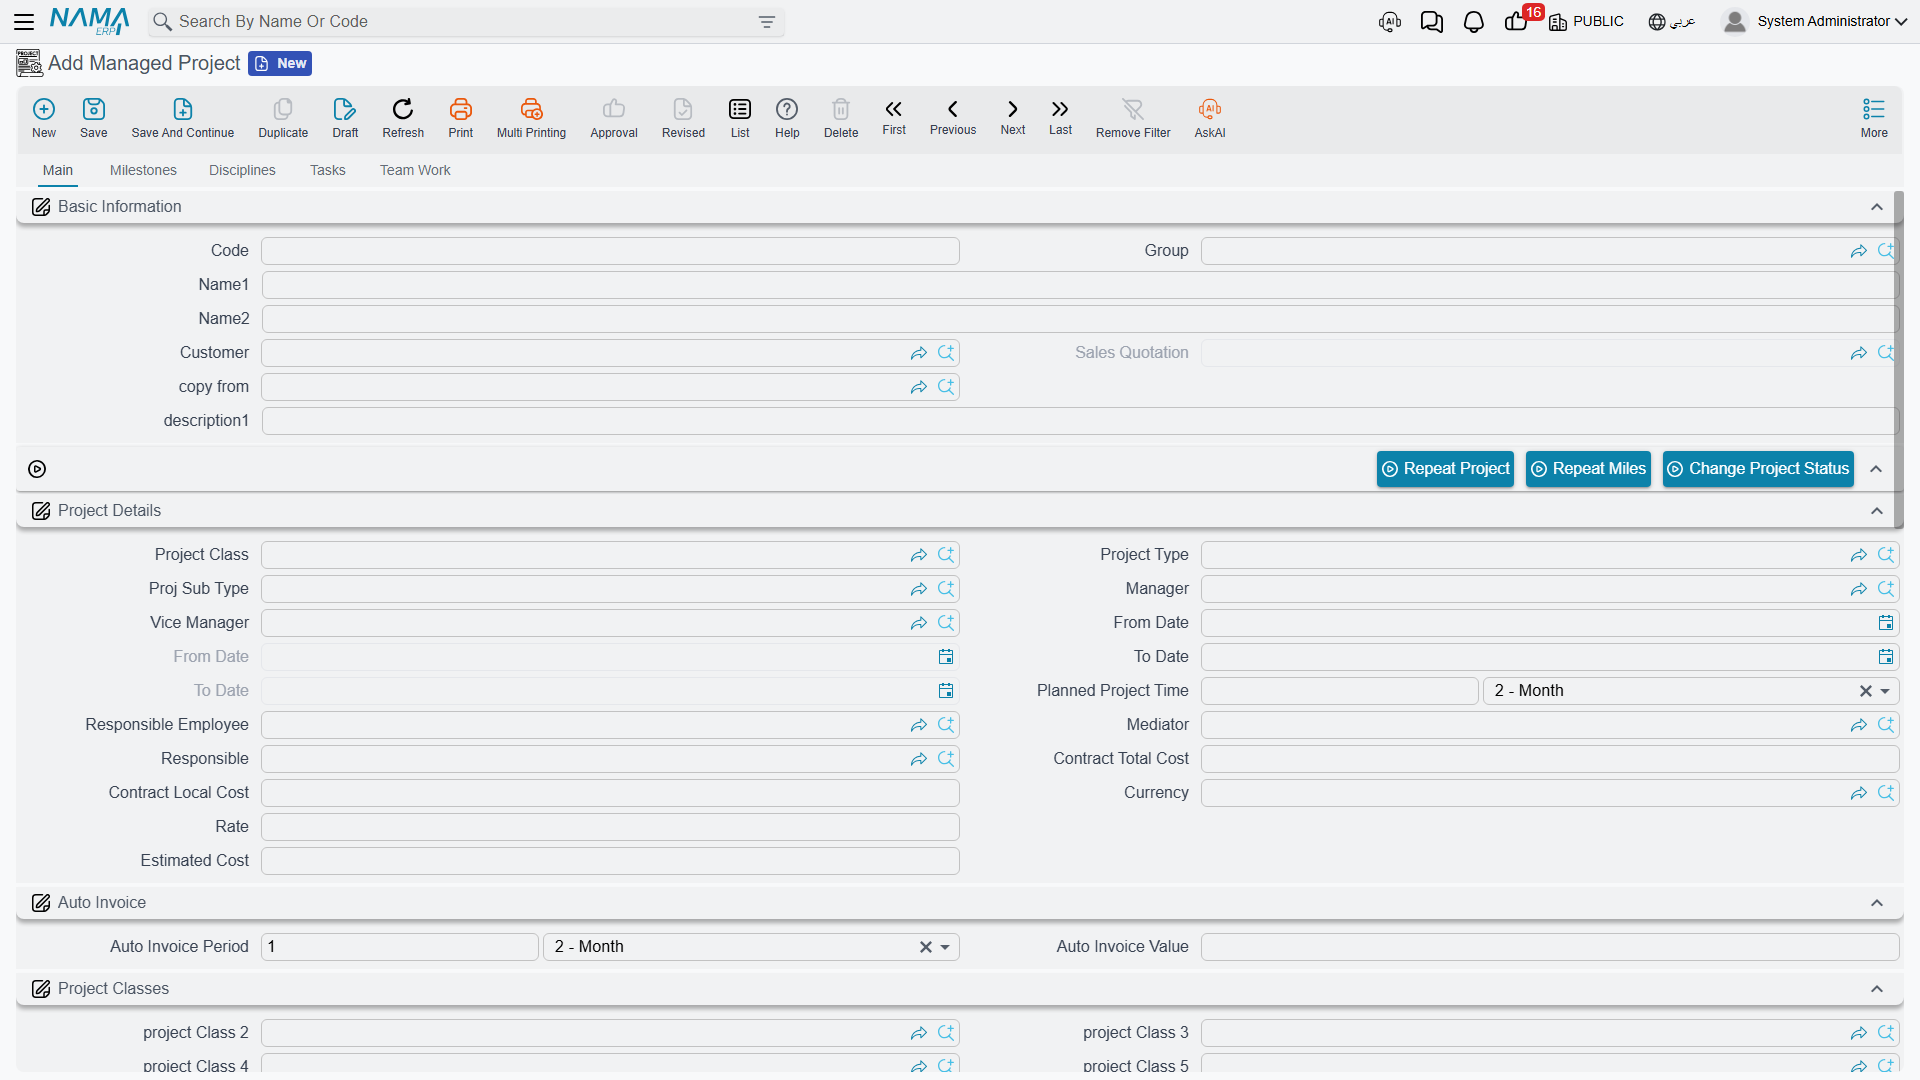Click the Name1 input field
1920x1080 pixels.
pos(1080,285)
